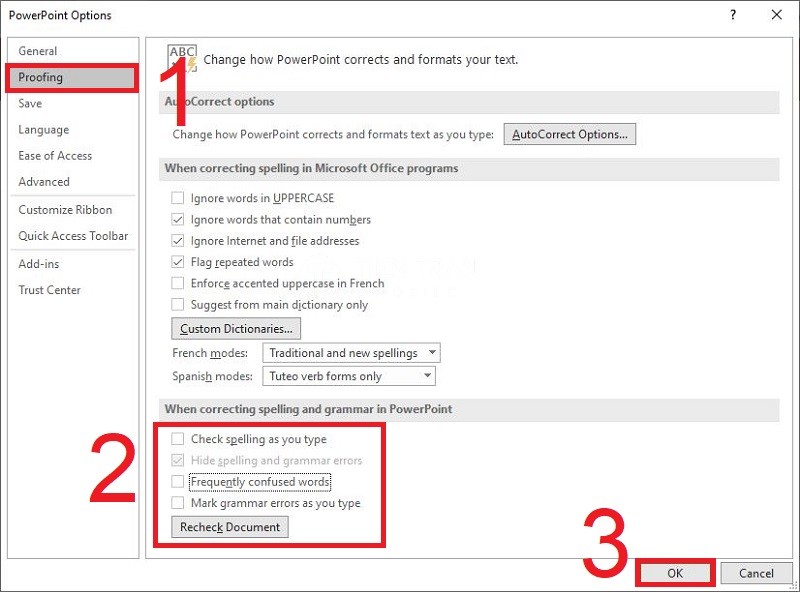Close the PowerPoint Options dialog
The width and height of the screenshot is (800, 592).
point(776,15)
